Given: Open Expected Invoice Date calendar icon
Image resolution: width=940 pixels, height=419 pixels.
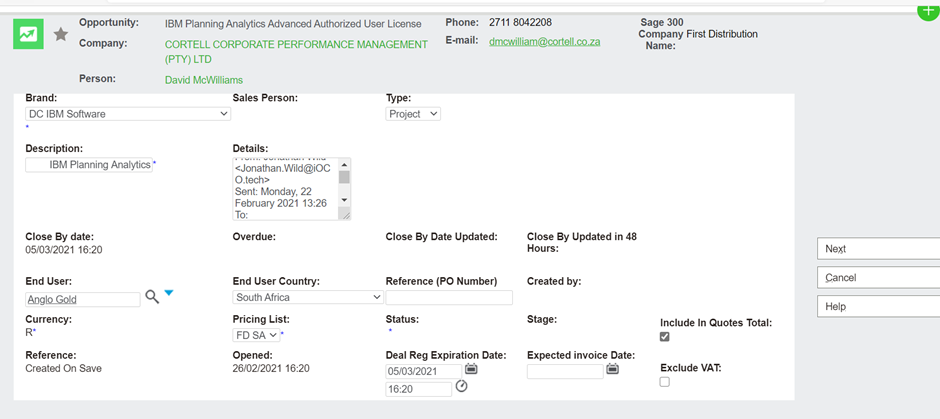Looking at the screenshot, I should coord(613,370).
